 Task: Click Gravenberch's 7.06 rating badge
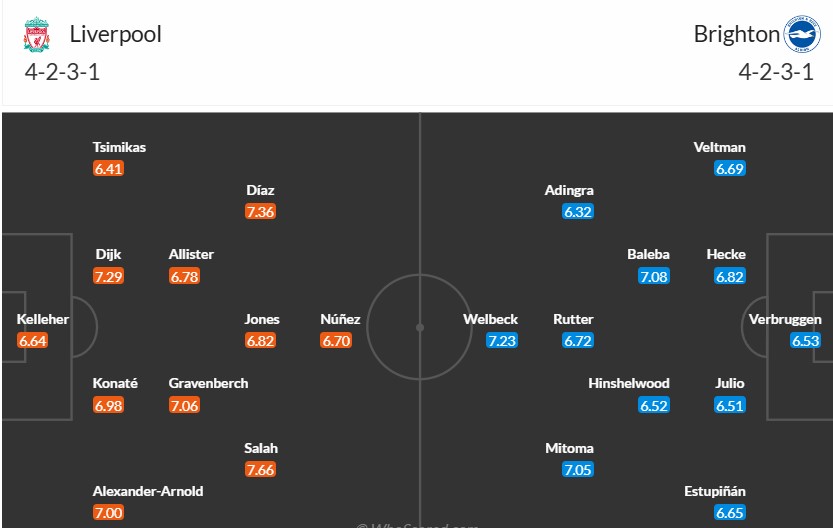coord(184,405)
